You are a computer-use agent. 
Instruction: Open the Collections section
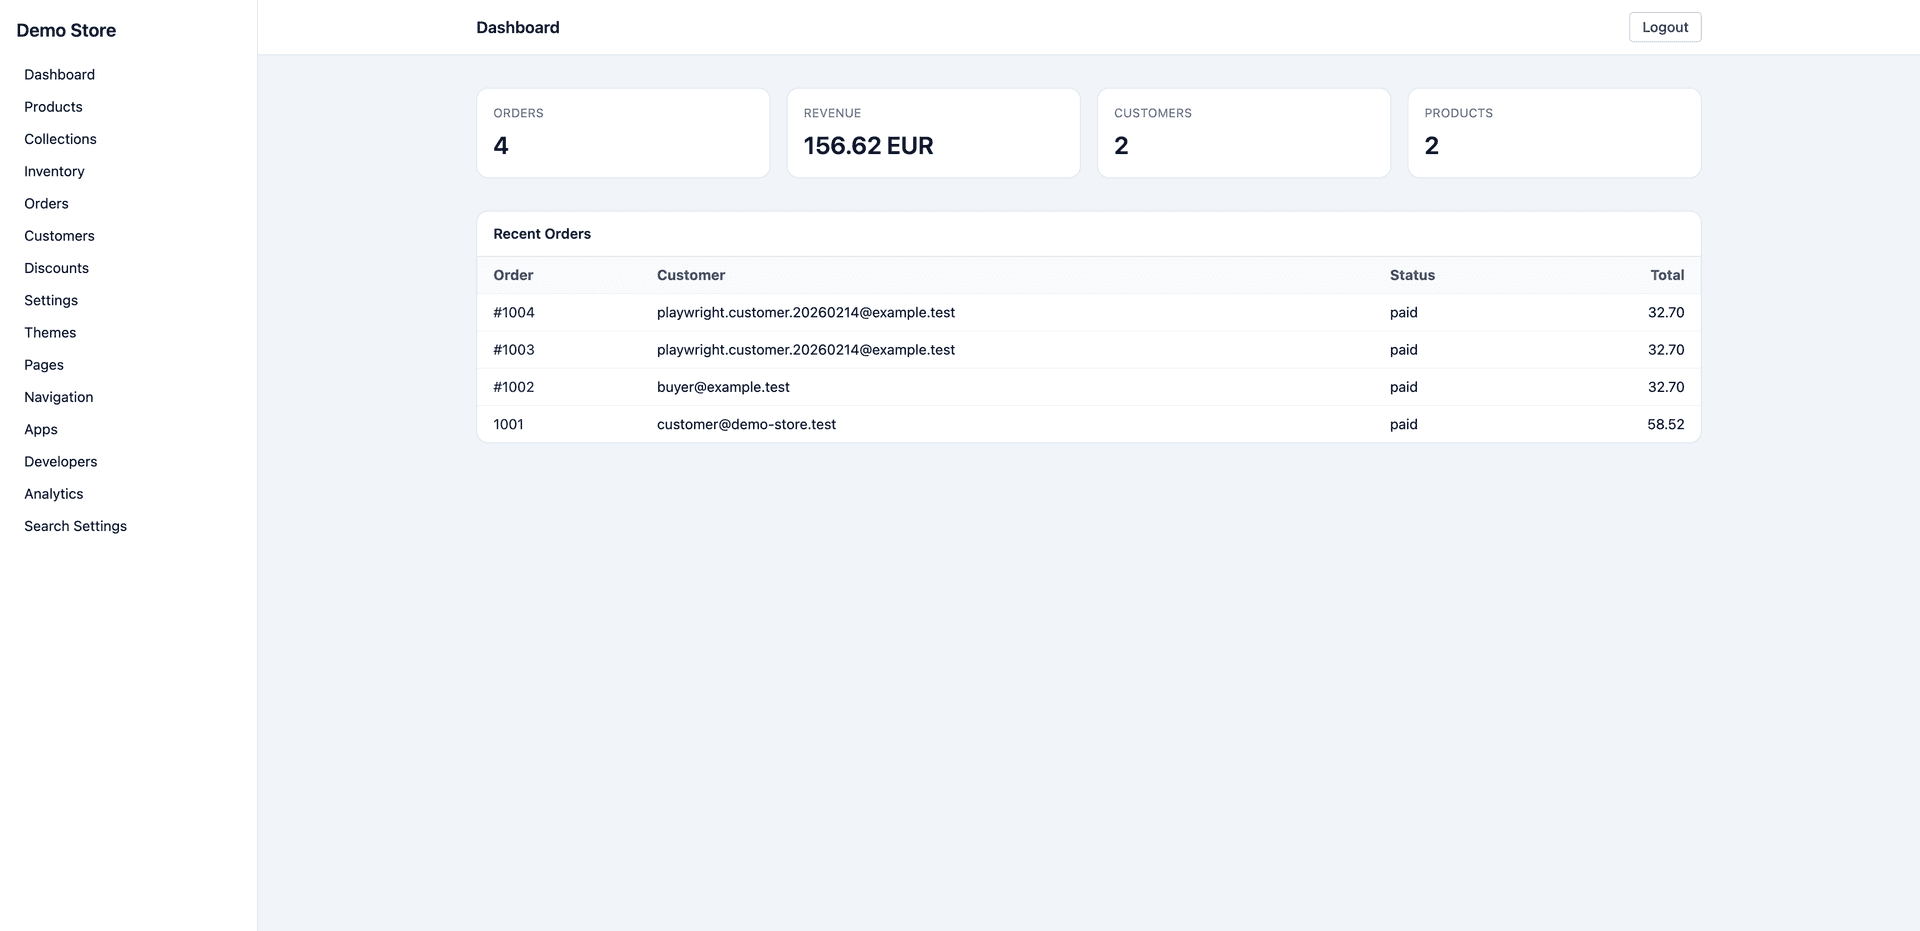click(x=60, y=139)
